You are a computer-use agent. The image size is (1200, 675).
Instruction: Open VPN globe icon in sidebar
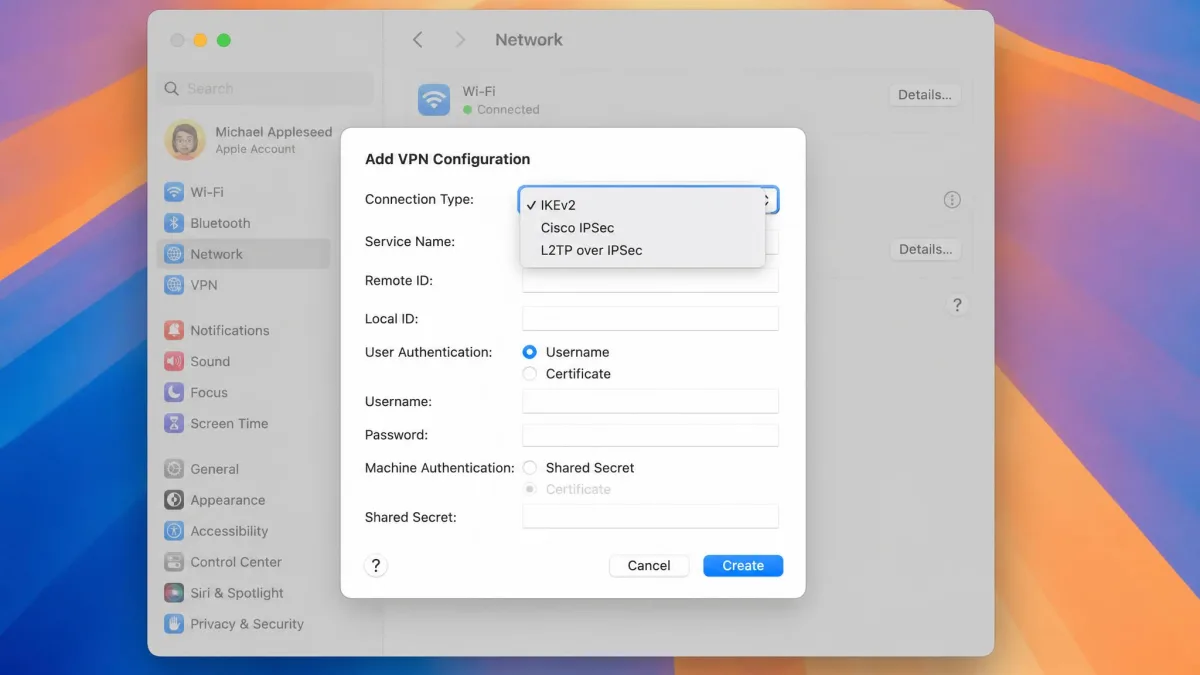pyautogui.click(x=174, y=285)
